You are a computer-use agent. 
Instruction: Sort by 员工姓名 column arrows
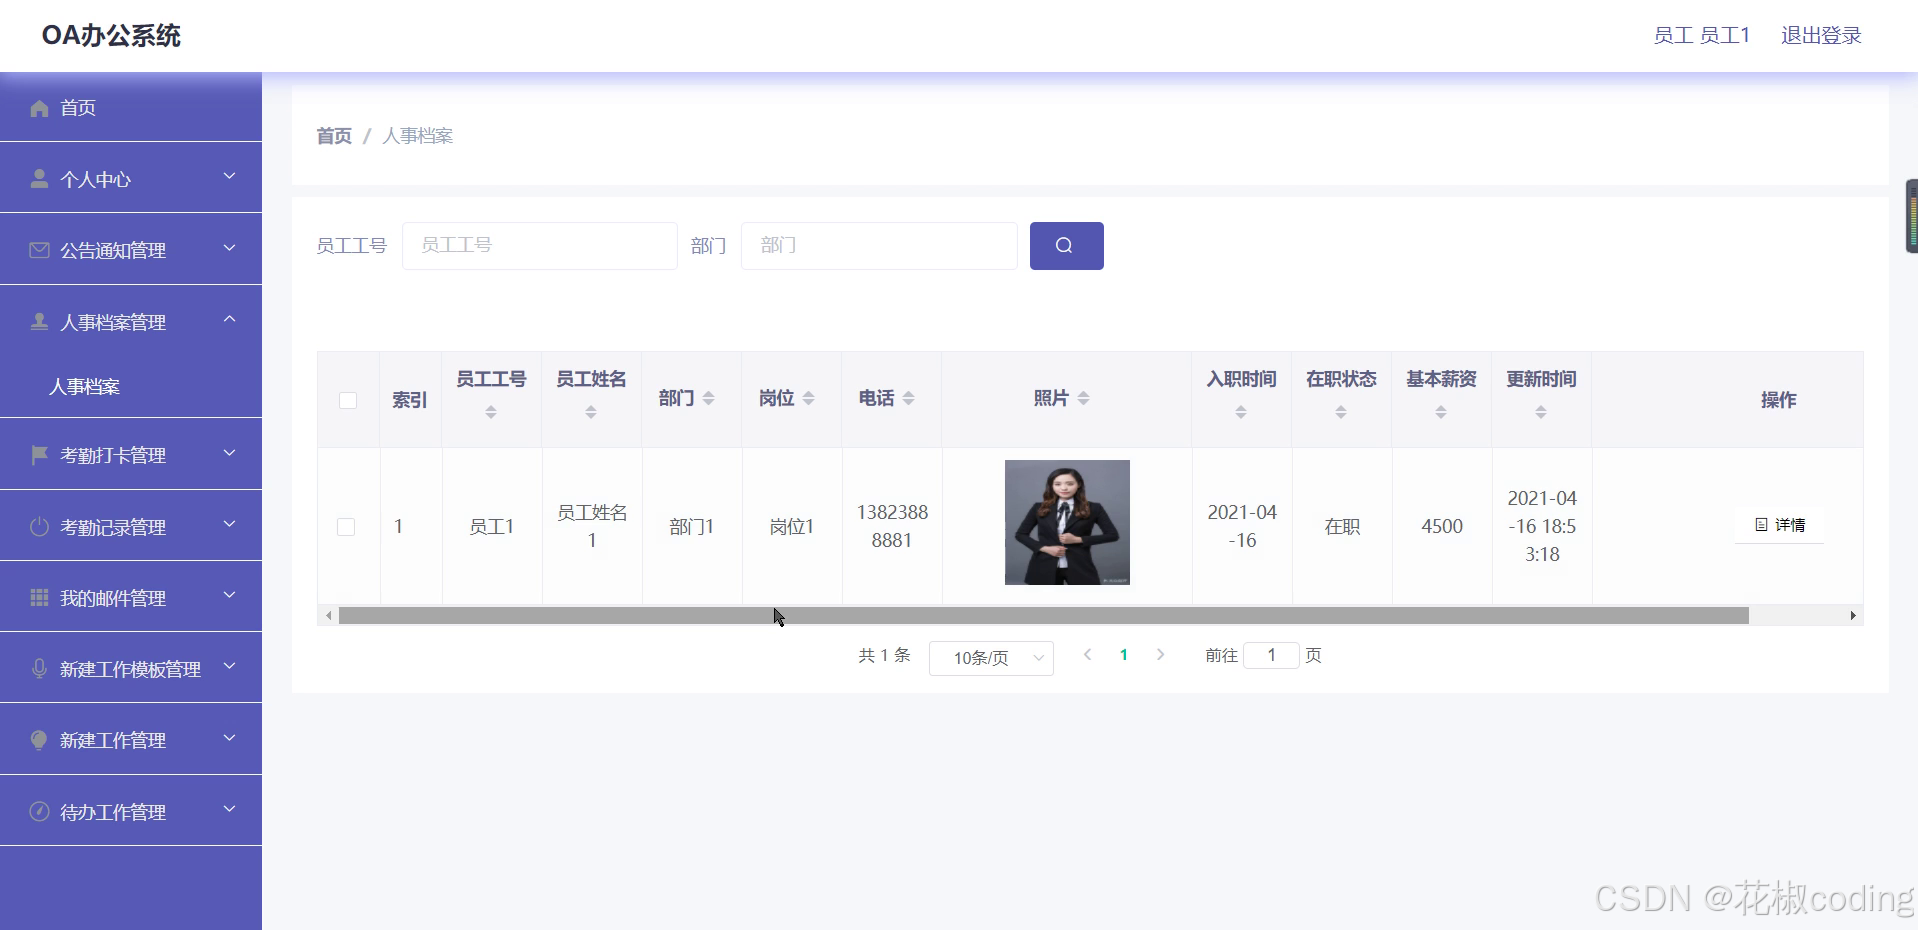pos(591,412)
